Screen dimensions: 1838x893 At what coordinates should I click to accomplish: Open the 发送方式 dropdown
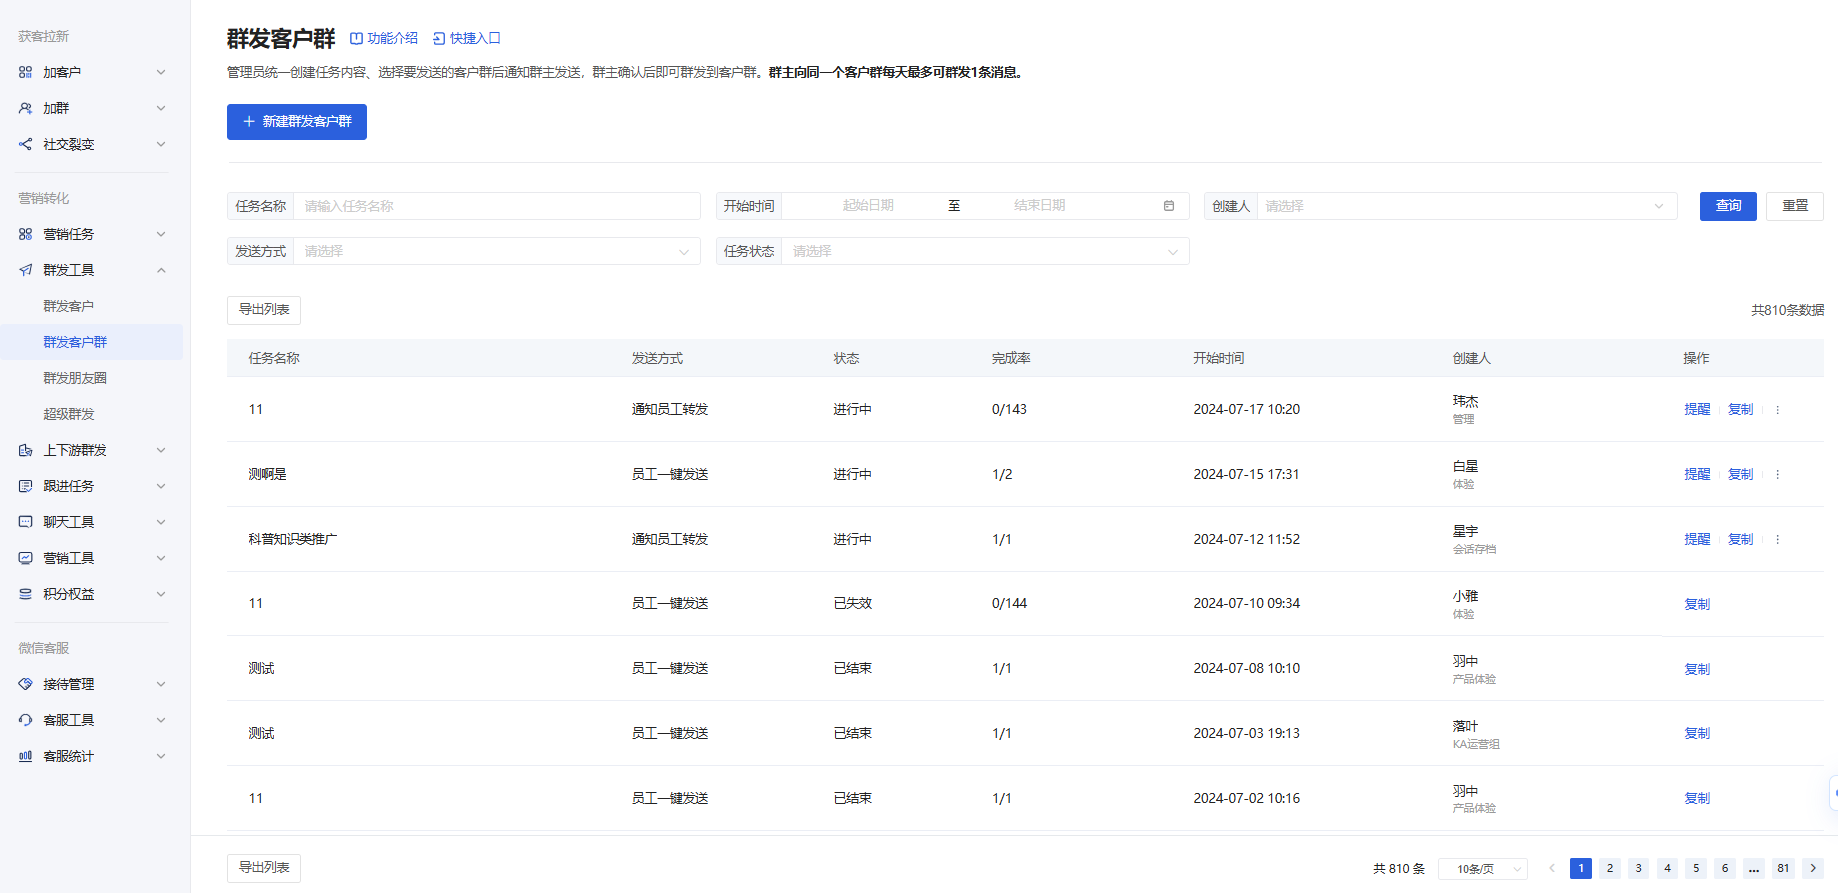pyautogui.click(x=497, y=251)
